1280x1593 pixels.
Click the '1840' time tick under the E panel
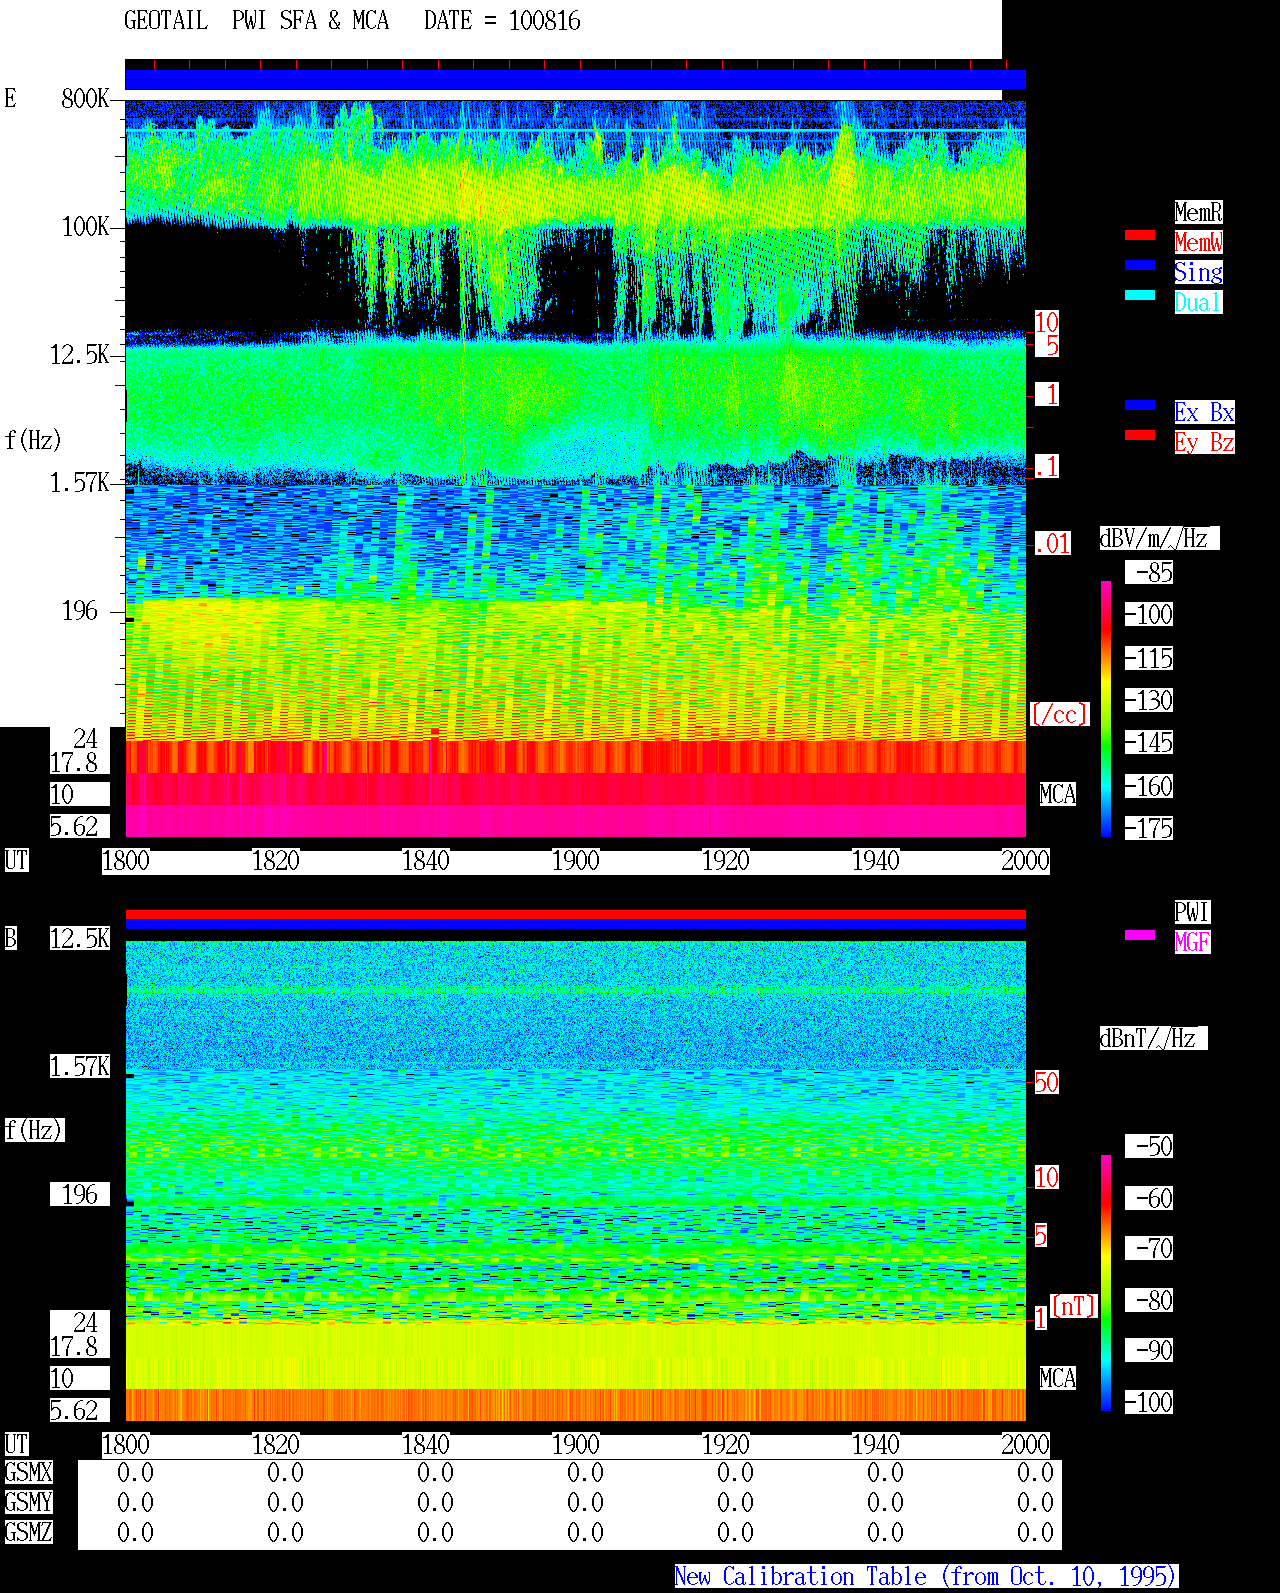pyautogui.click(x=426, y=860)
